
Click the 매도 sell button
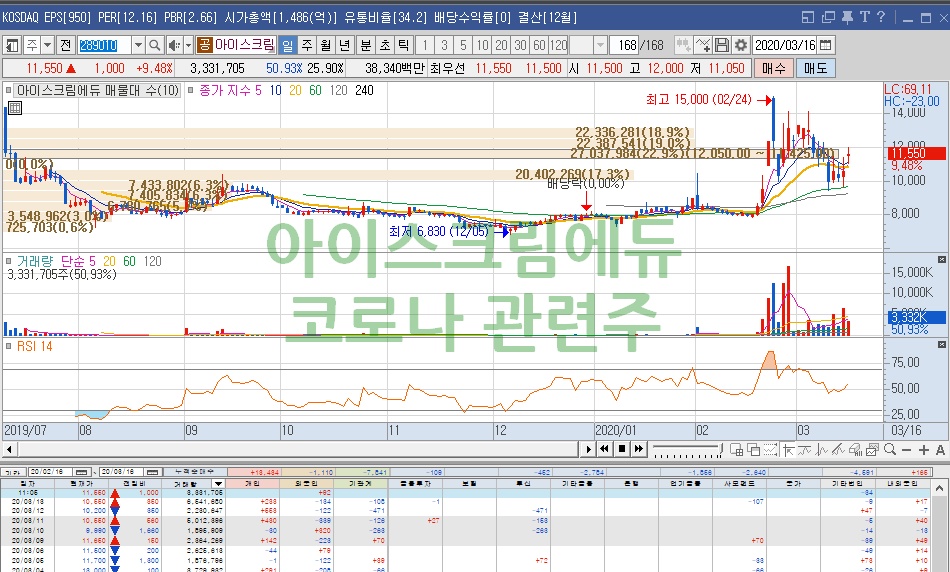point(815,68)
